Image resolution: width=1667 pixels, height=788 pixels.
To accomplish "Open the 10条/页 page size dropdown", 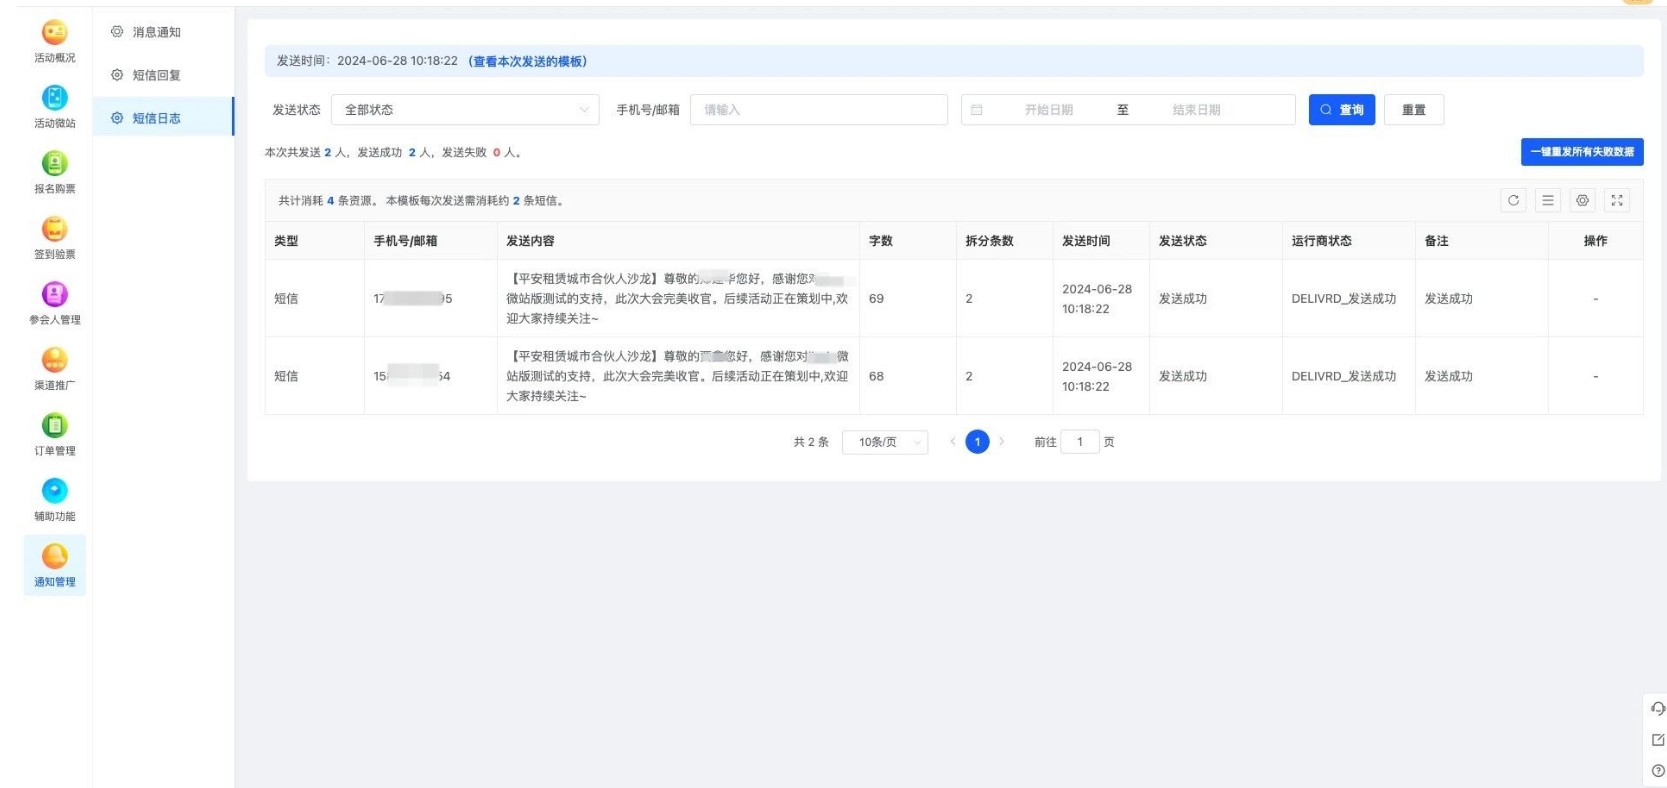I will coord(885,442).
